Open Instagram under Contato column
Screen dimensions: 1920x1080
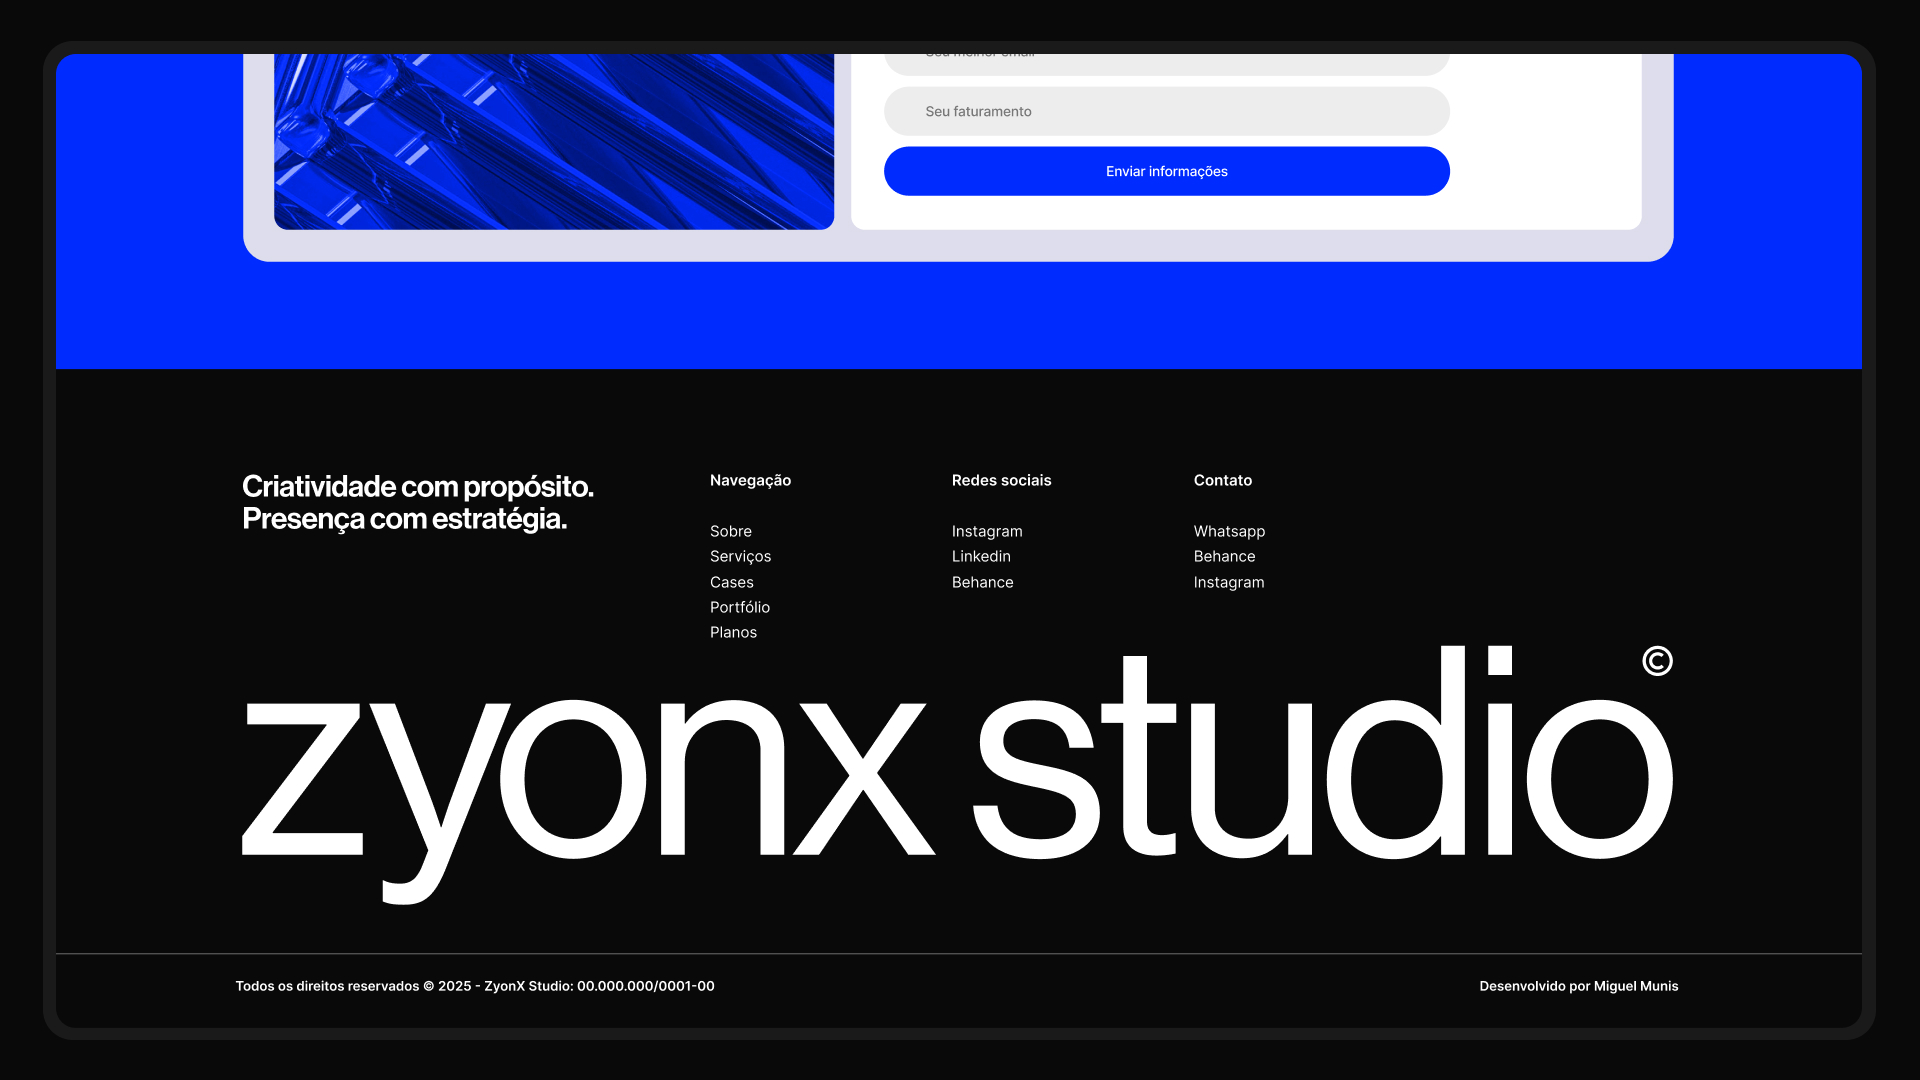click(x=1228, y=582)
